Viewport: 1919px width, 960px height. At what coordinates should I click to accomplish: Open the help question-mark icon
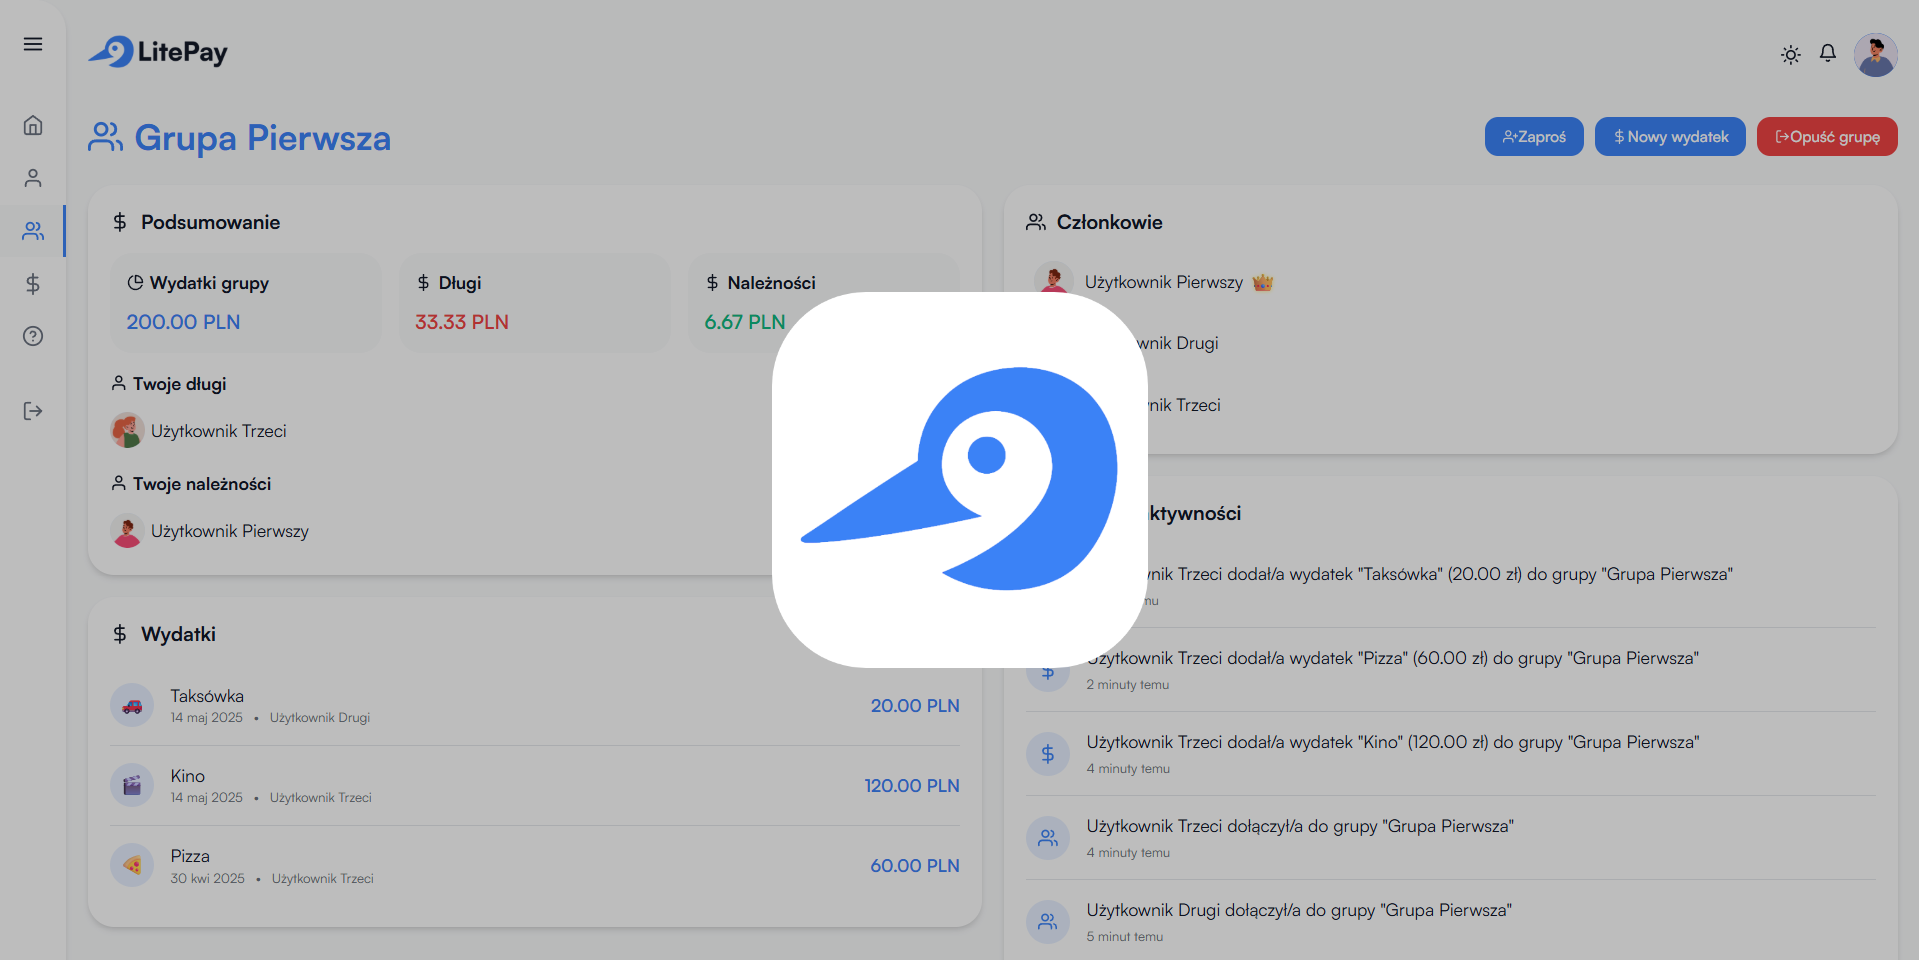click(33, 336)
